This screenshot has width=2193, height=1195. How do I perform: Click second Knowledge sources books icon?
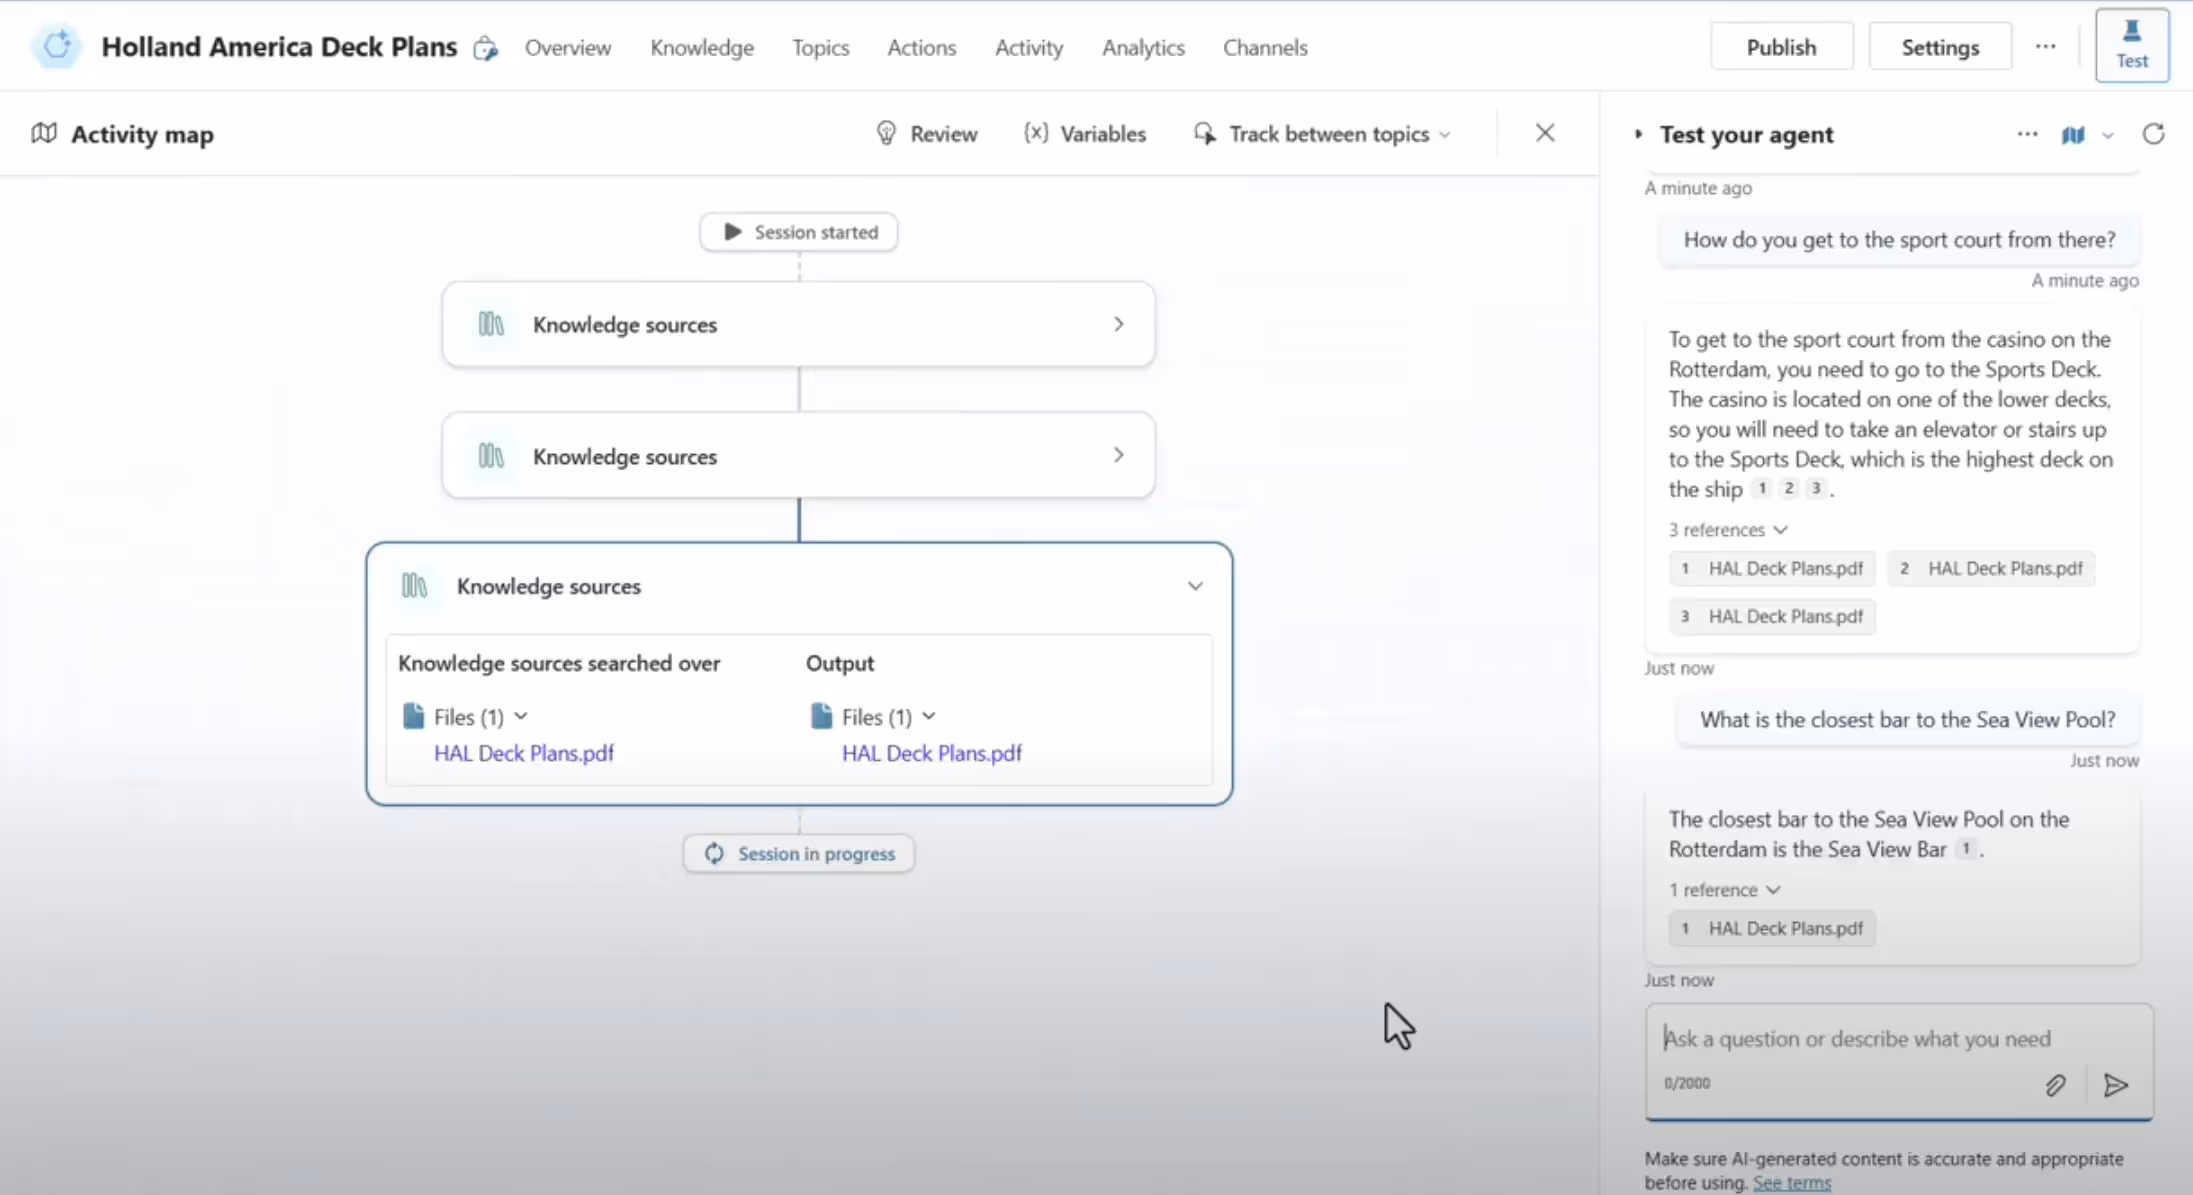(491, 456)
